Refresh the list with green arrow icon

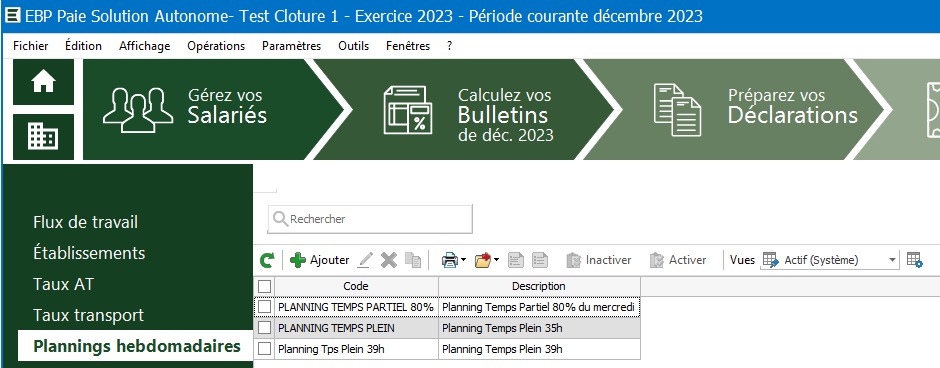point(267,260)
